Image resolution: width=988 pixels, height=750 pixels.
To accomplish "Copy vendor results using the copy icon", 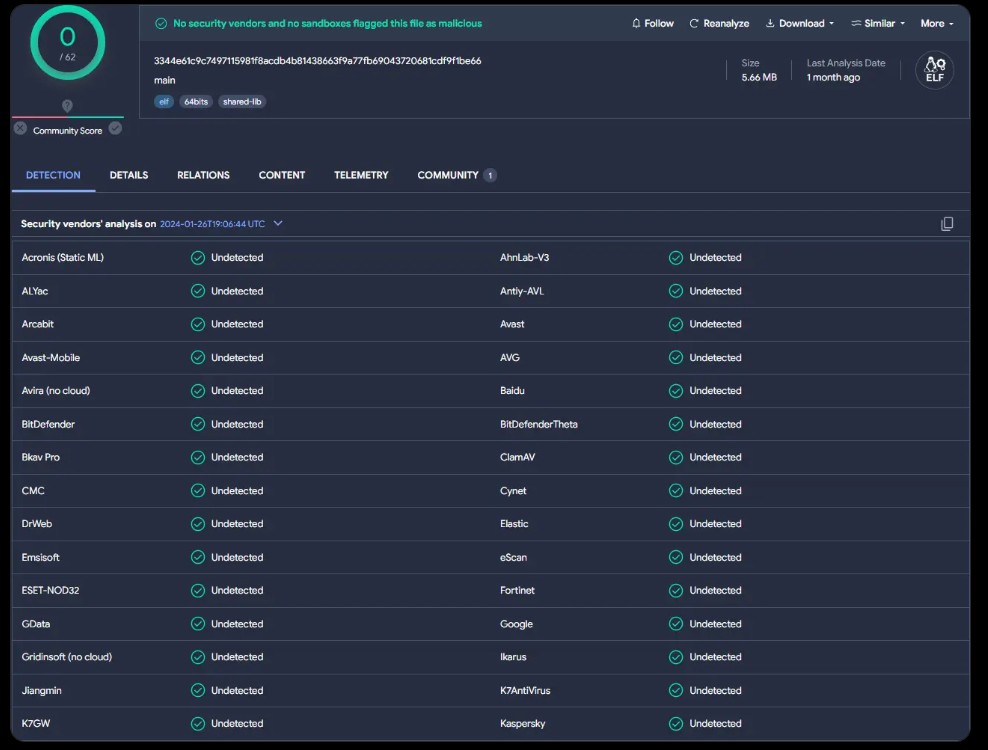I will point(946,224).
